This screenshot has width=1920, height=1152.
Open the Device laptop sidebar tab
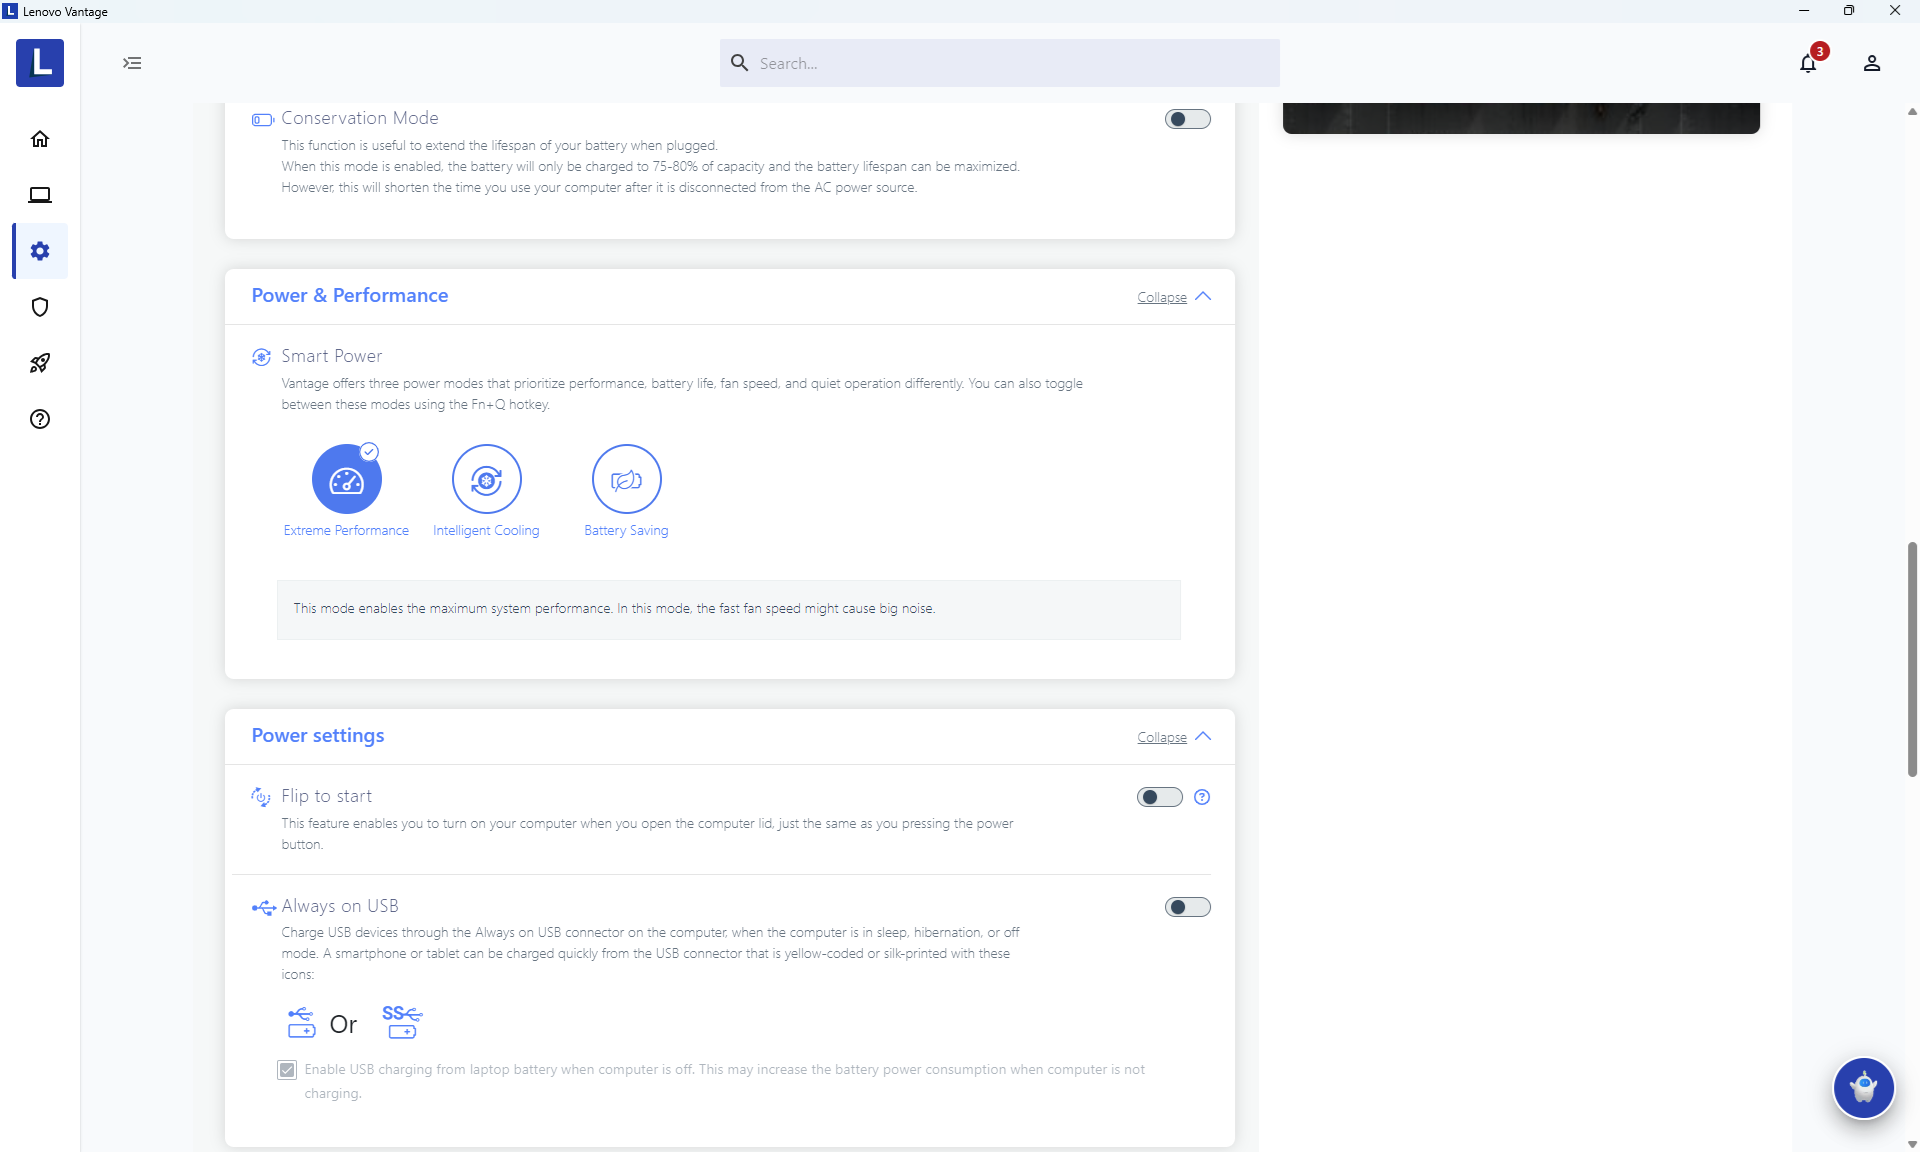(x=40, y=195)
